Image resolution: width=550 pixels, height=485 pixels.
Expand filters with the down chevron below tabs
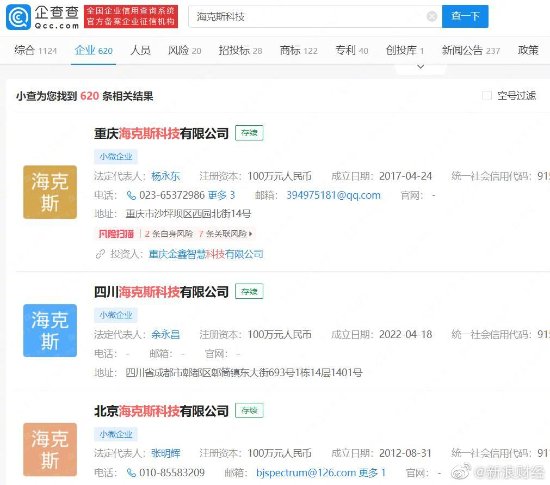tap(421, 67)
